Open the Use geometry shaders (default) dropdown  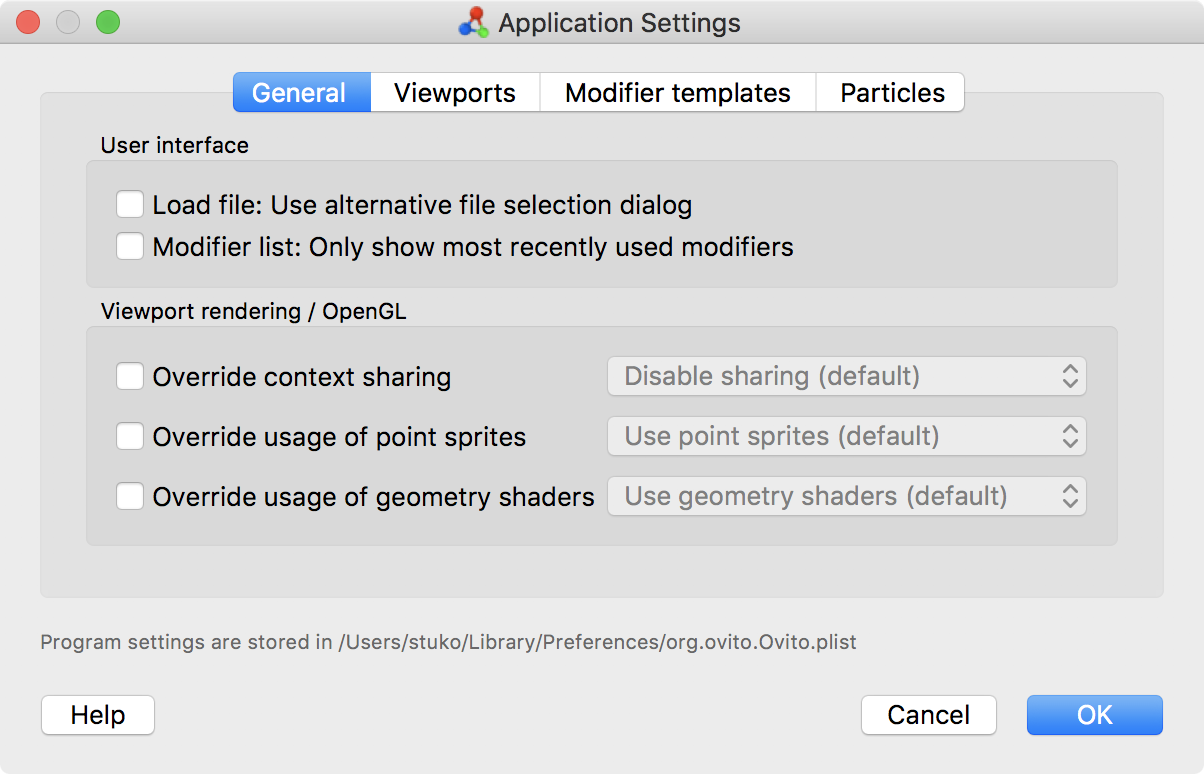tap(846, 496)
